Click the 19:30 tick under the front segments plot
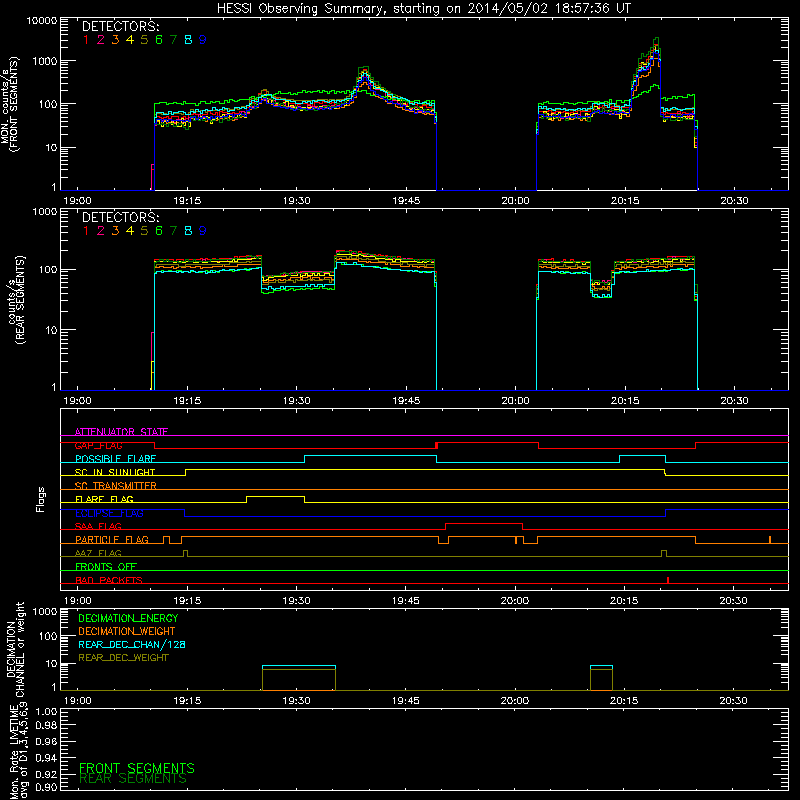This screenshot has height=800, width=800. [x=296, y=201]
